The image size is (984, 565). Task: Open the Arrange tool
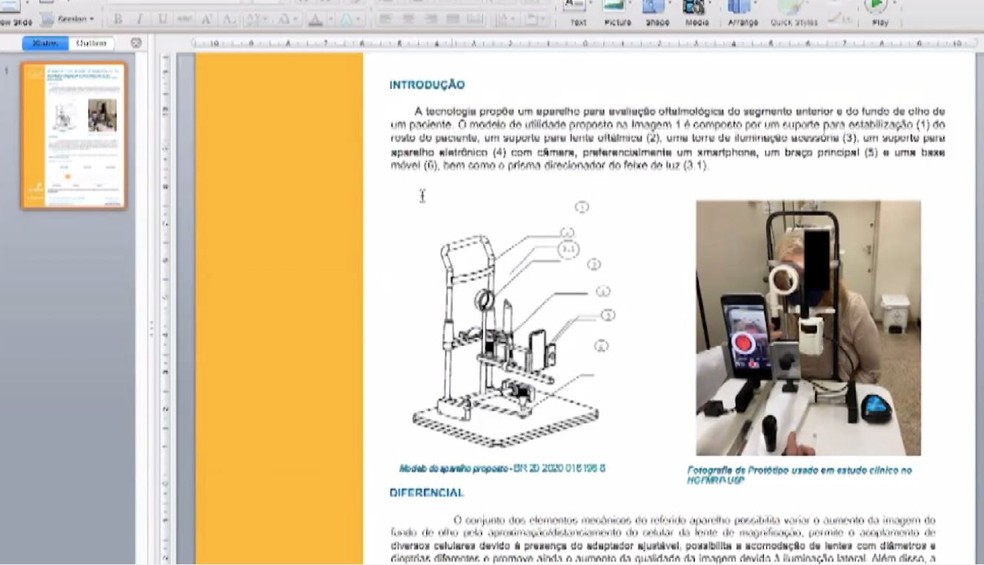[742, 8]
